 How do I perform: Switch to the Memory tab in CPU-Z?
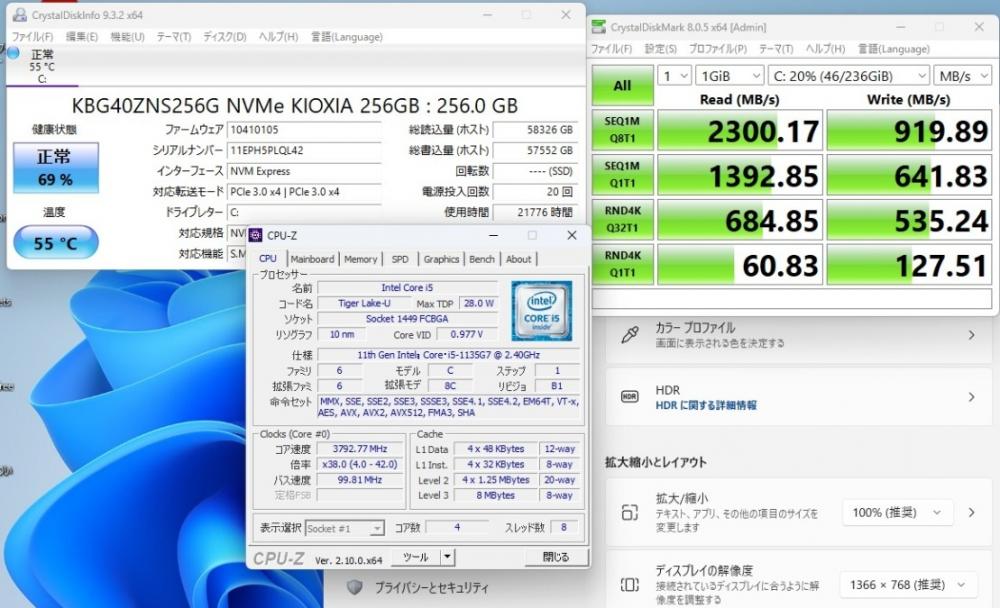click(360, 259)
